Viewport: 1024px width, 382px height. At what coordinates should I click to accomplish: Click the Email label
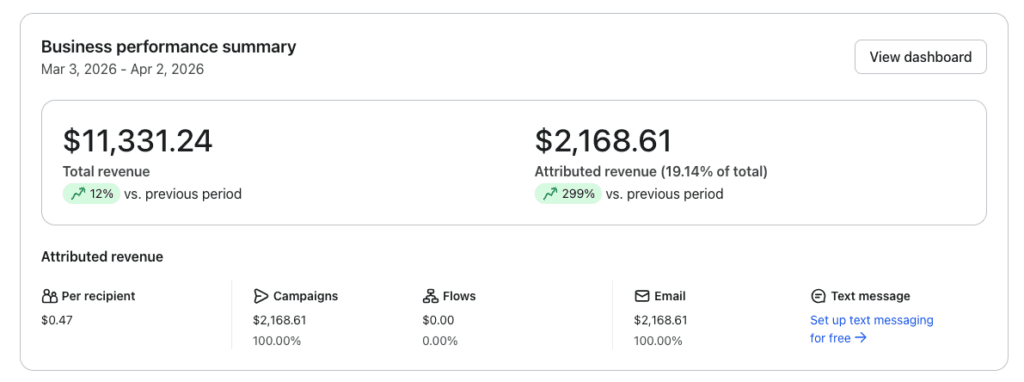(670, 296)
